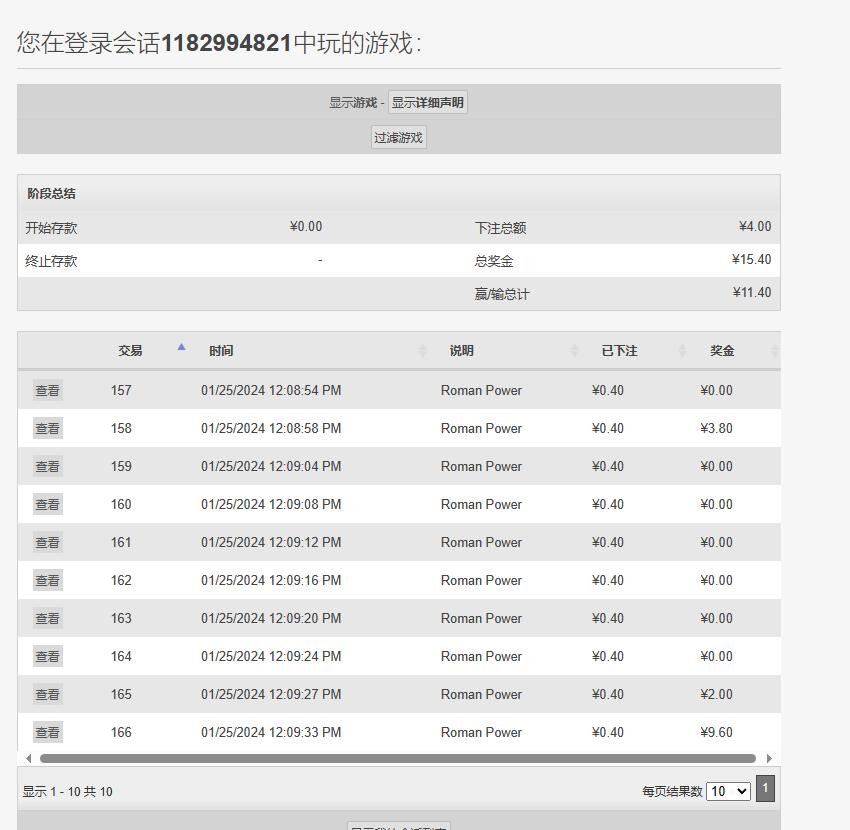Open the 查看 button for transaction 160
Image resolution: width=850 pixels, height=830 pixels.
[48, 504]
